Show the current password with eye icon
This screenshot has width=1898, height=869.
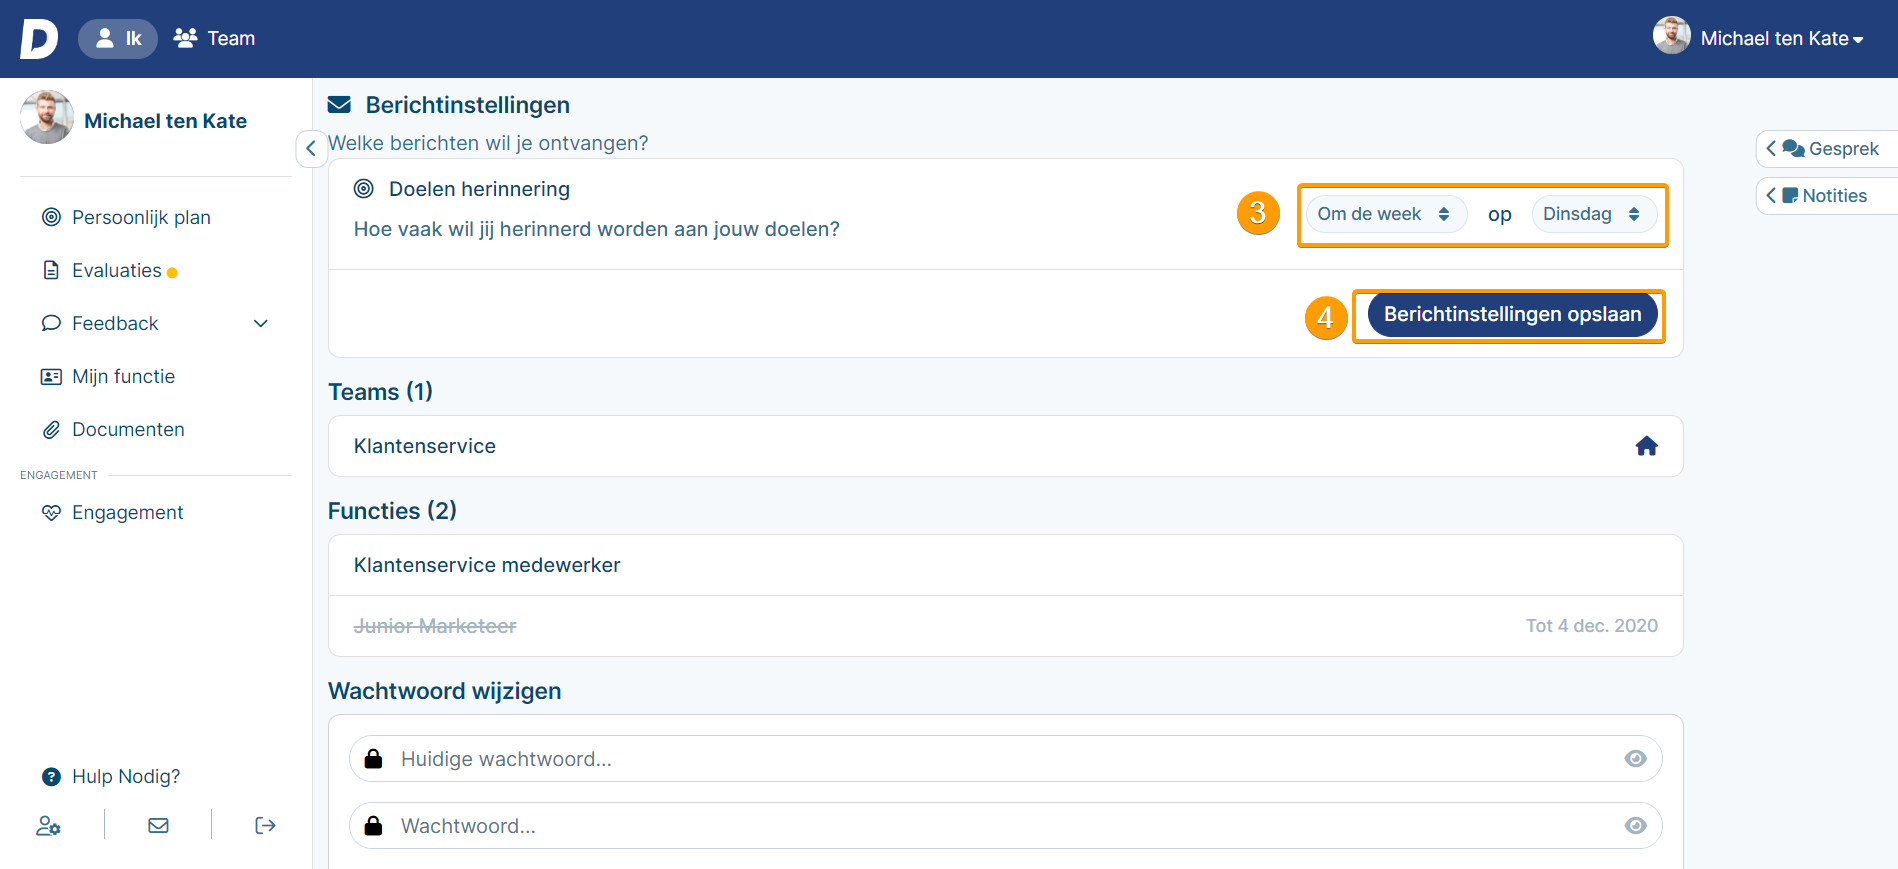coord(1635,759)
